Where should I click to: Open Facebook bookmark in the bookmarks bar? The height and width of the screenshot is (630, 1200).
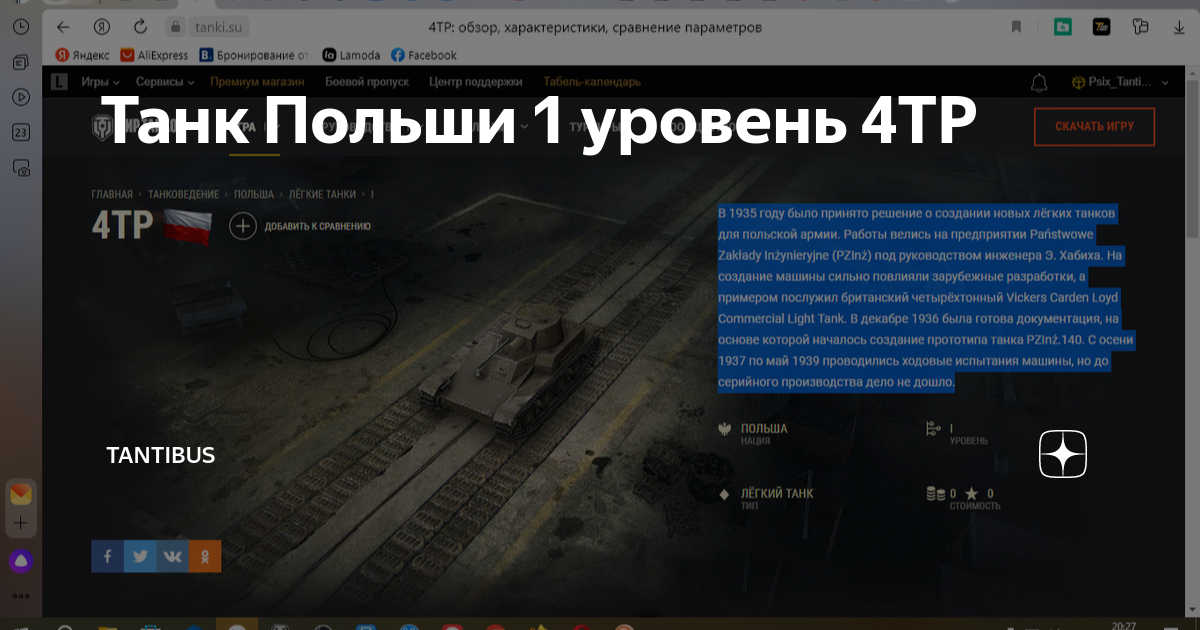point(424,55)
